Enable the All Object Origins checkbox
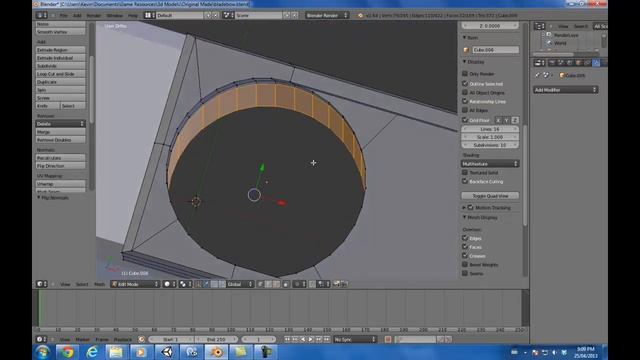This screenshot has height=360, width=640. [464, 92]
